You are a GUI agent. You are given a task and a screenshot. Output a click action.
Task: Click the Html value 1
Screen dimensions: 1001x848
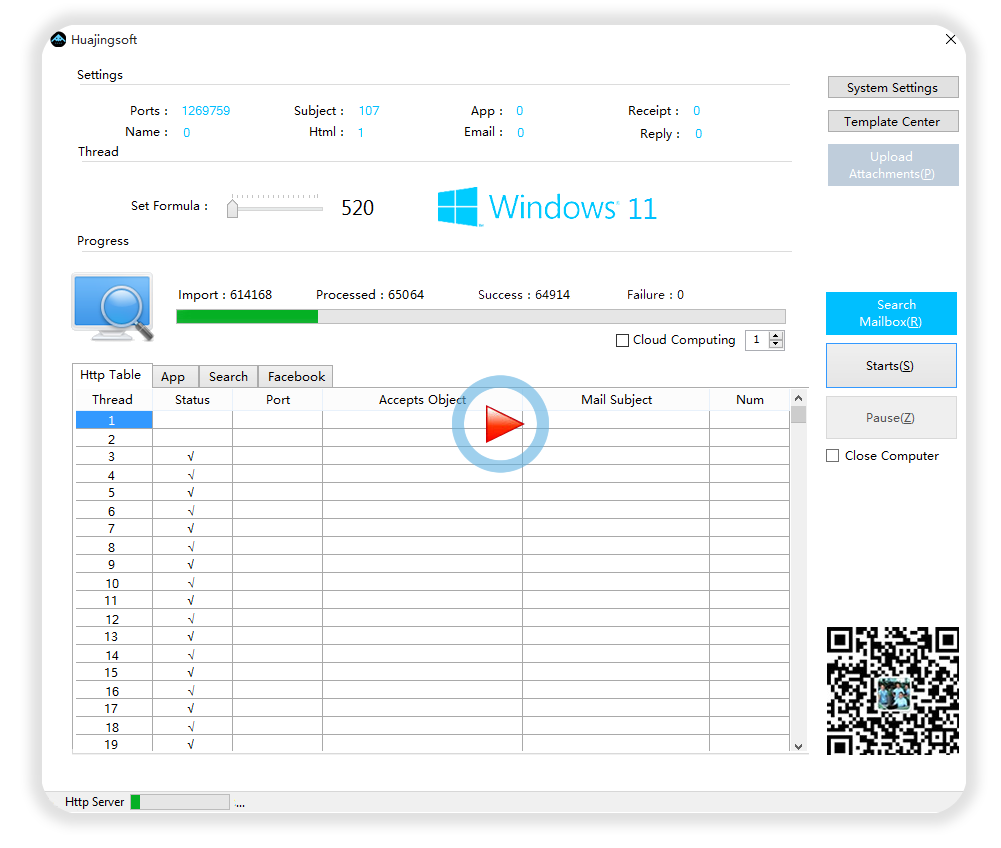click(x=361, y=133)
